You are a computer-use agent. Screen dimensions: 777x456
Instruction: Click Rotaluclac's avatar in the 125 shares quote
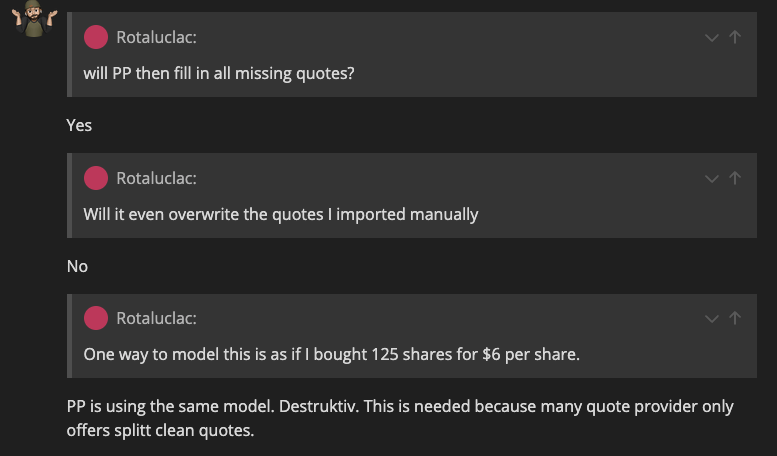point(96,318)
